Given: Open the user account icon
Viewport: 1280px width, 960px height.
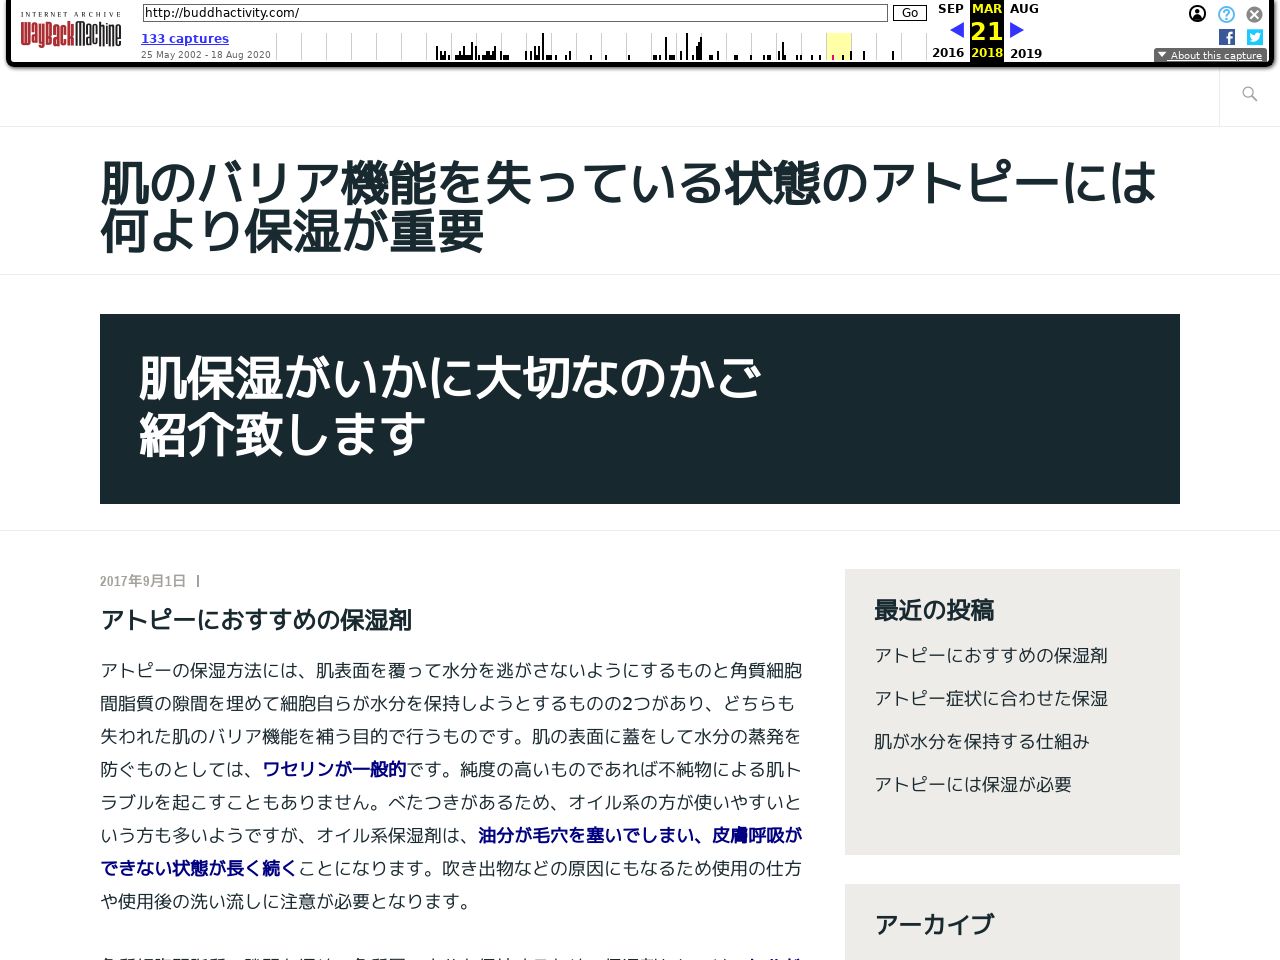Looking at the screenshot, I should click(1197, 14).
